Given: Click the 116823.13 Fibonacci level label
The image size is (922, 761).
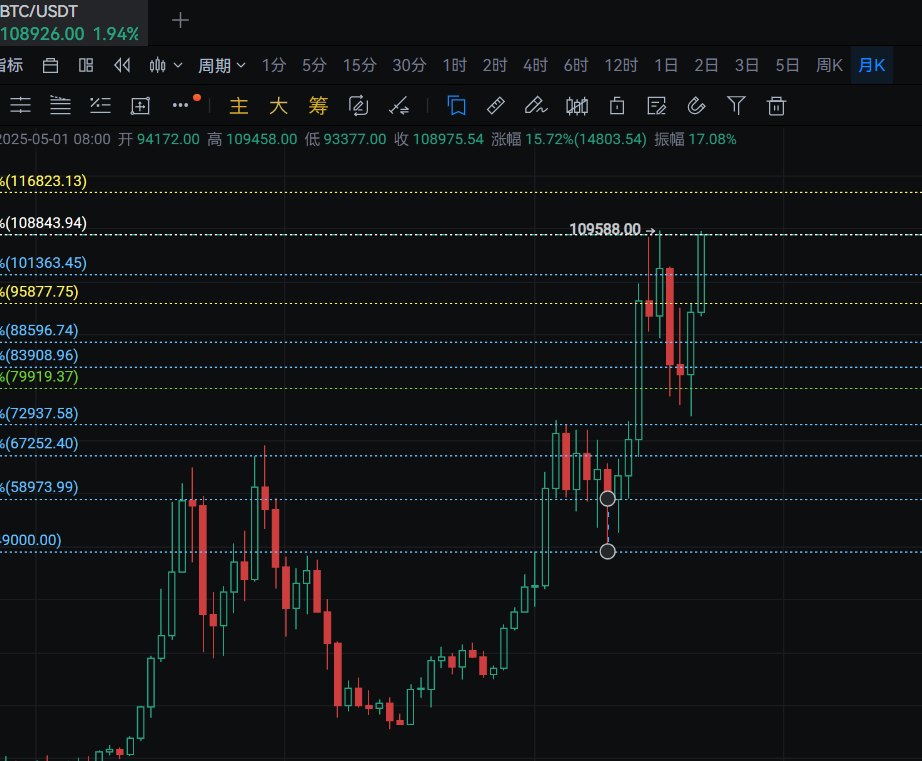Looking at the screenshot, I should (x=44, y=181).
